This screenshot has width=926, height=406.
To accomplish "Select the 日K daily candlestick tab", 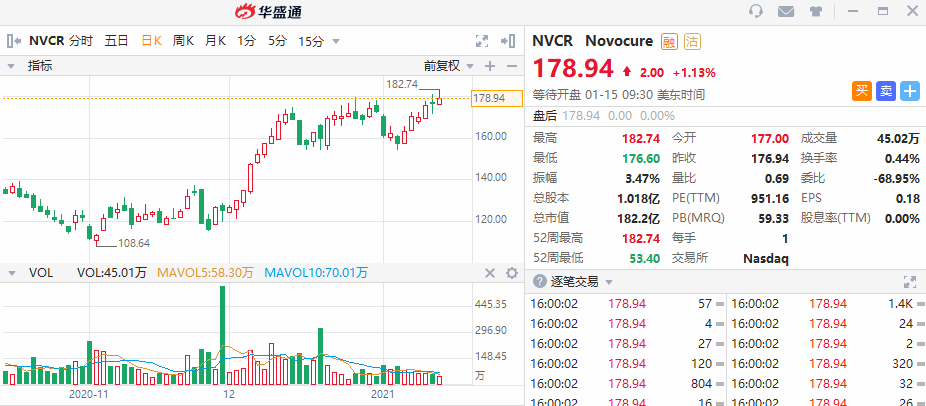I will 152,41.
